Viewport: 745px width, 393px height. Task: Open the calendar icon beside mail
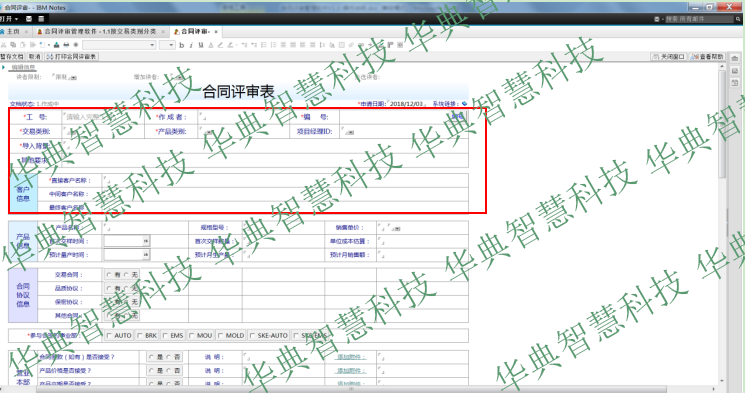point(41,19)
